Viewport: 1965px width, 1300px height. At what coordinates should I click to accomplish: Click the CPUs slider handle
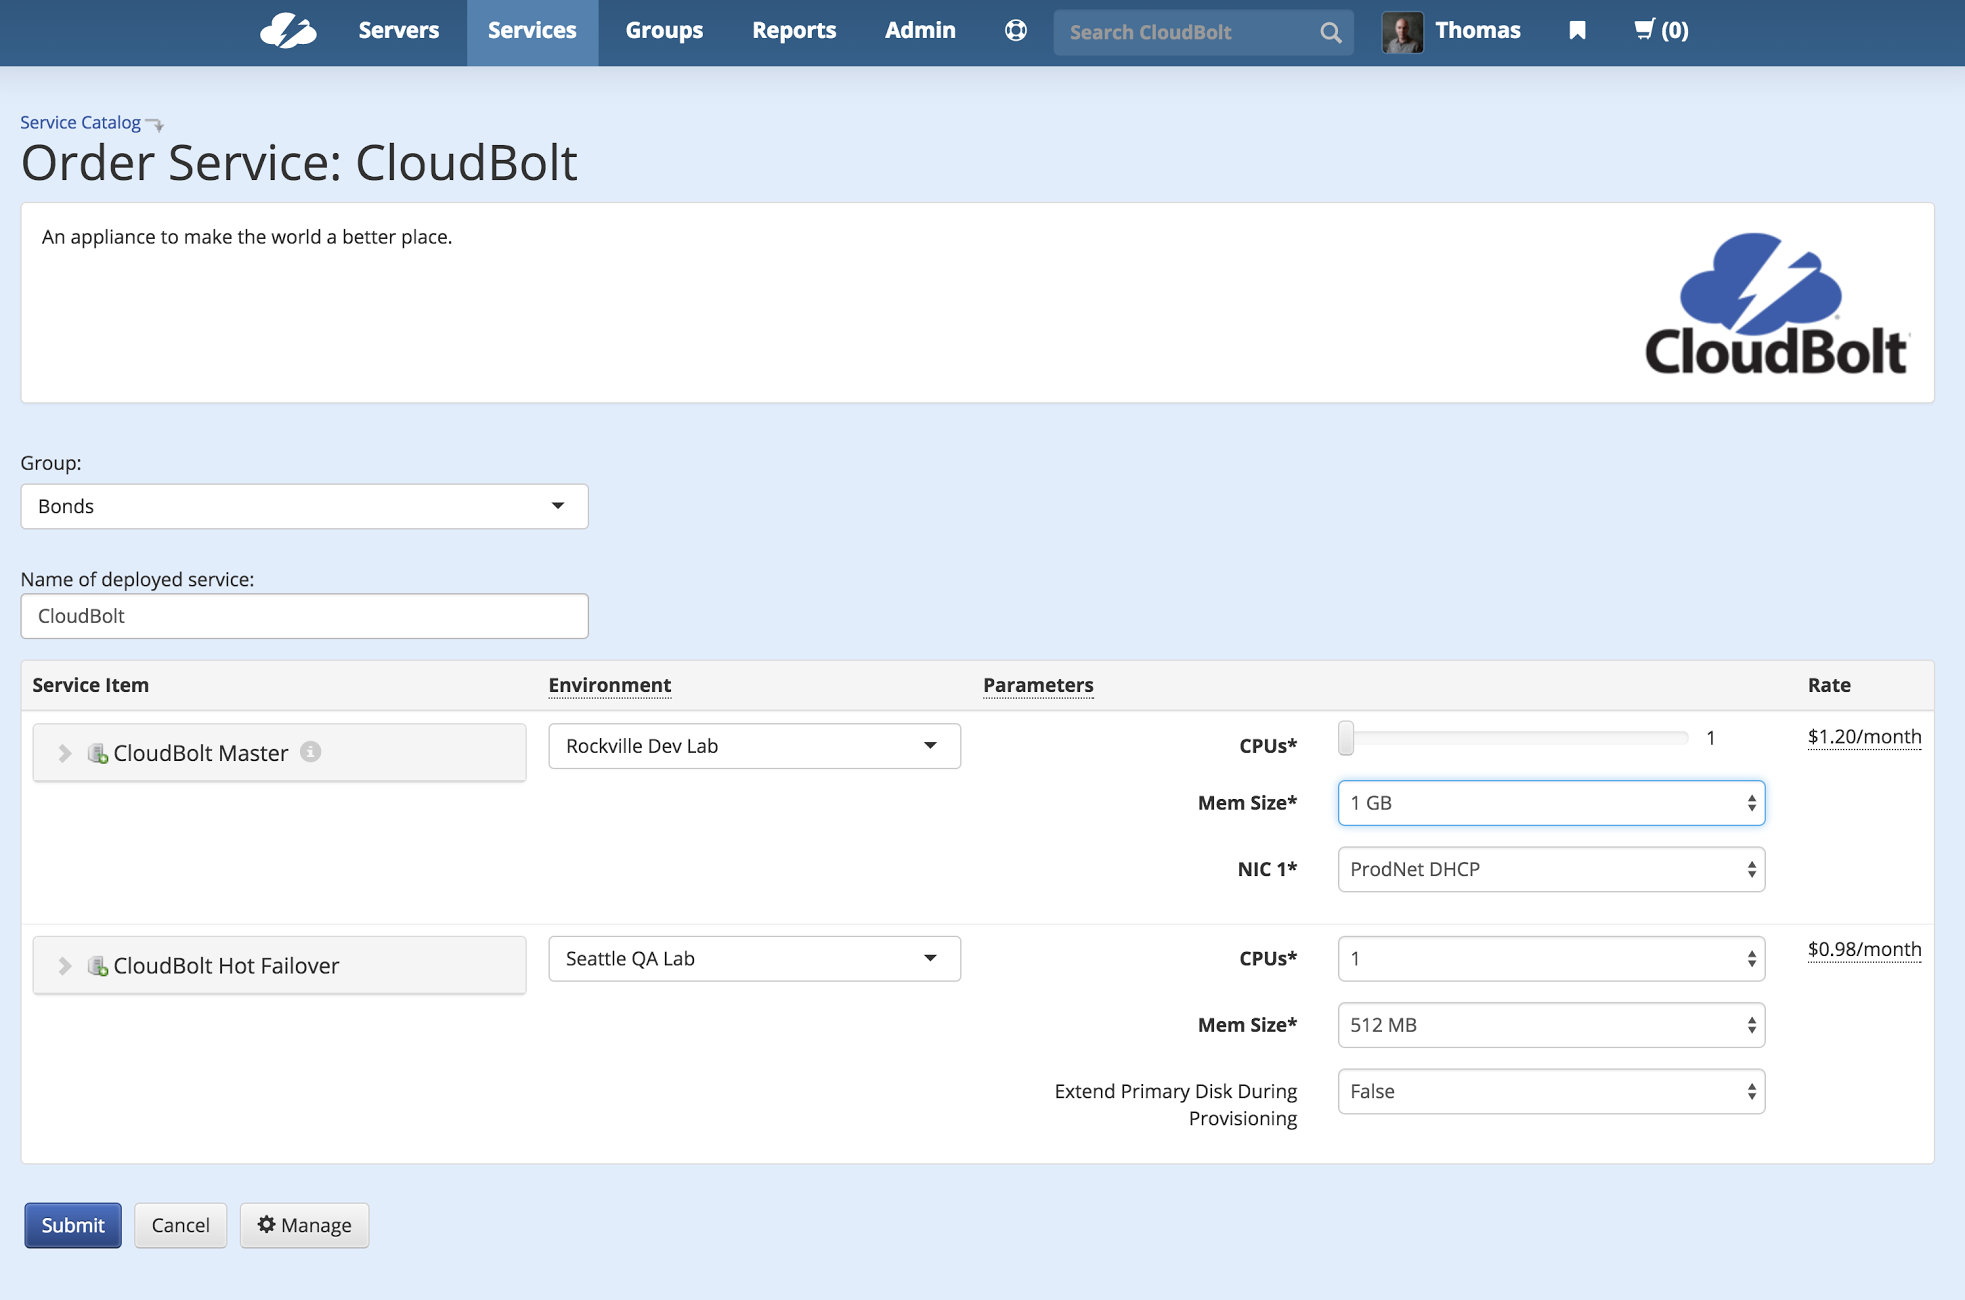tap(1346, 738)
